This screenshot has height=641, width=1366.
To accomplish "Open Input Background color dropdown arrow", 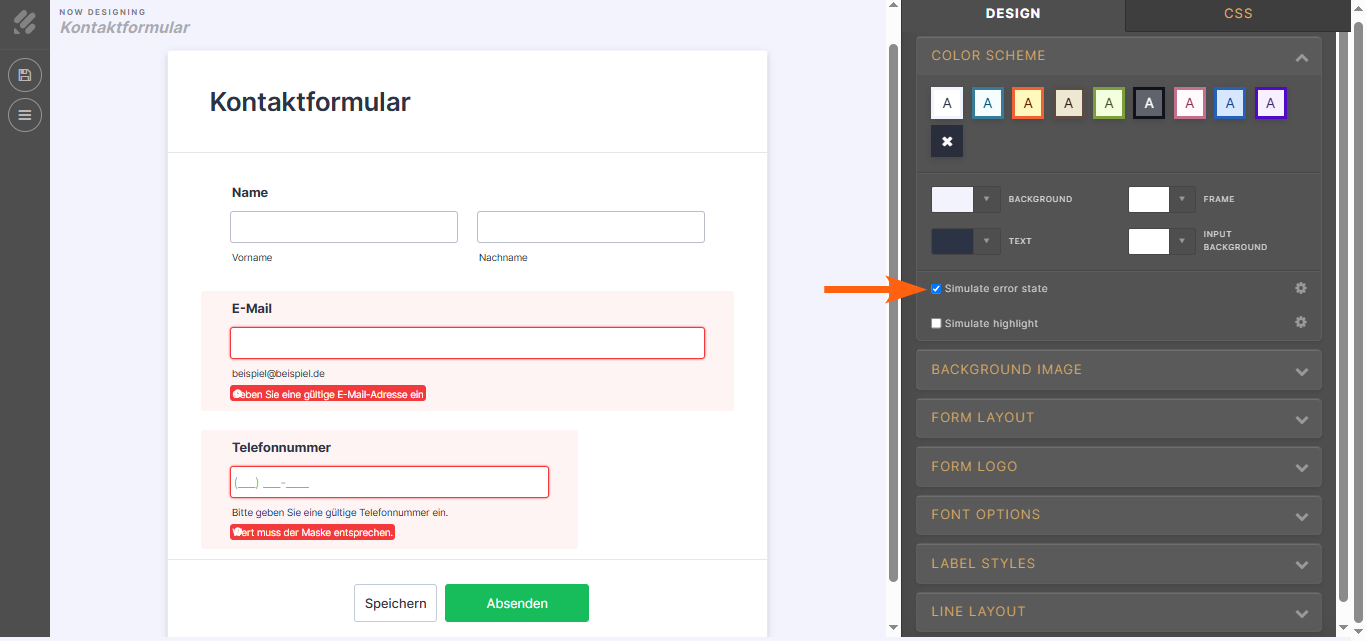I will coord(1183,241).
